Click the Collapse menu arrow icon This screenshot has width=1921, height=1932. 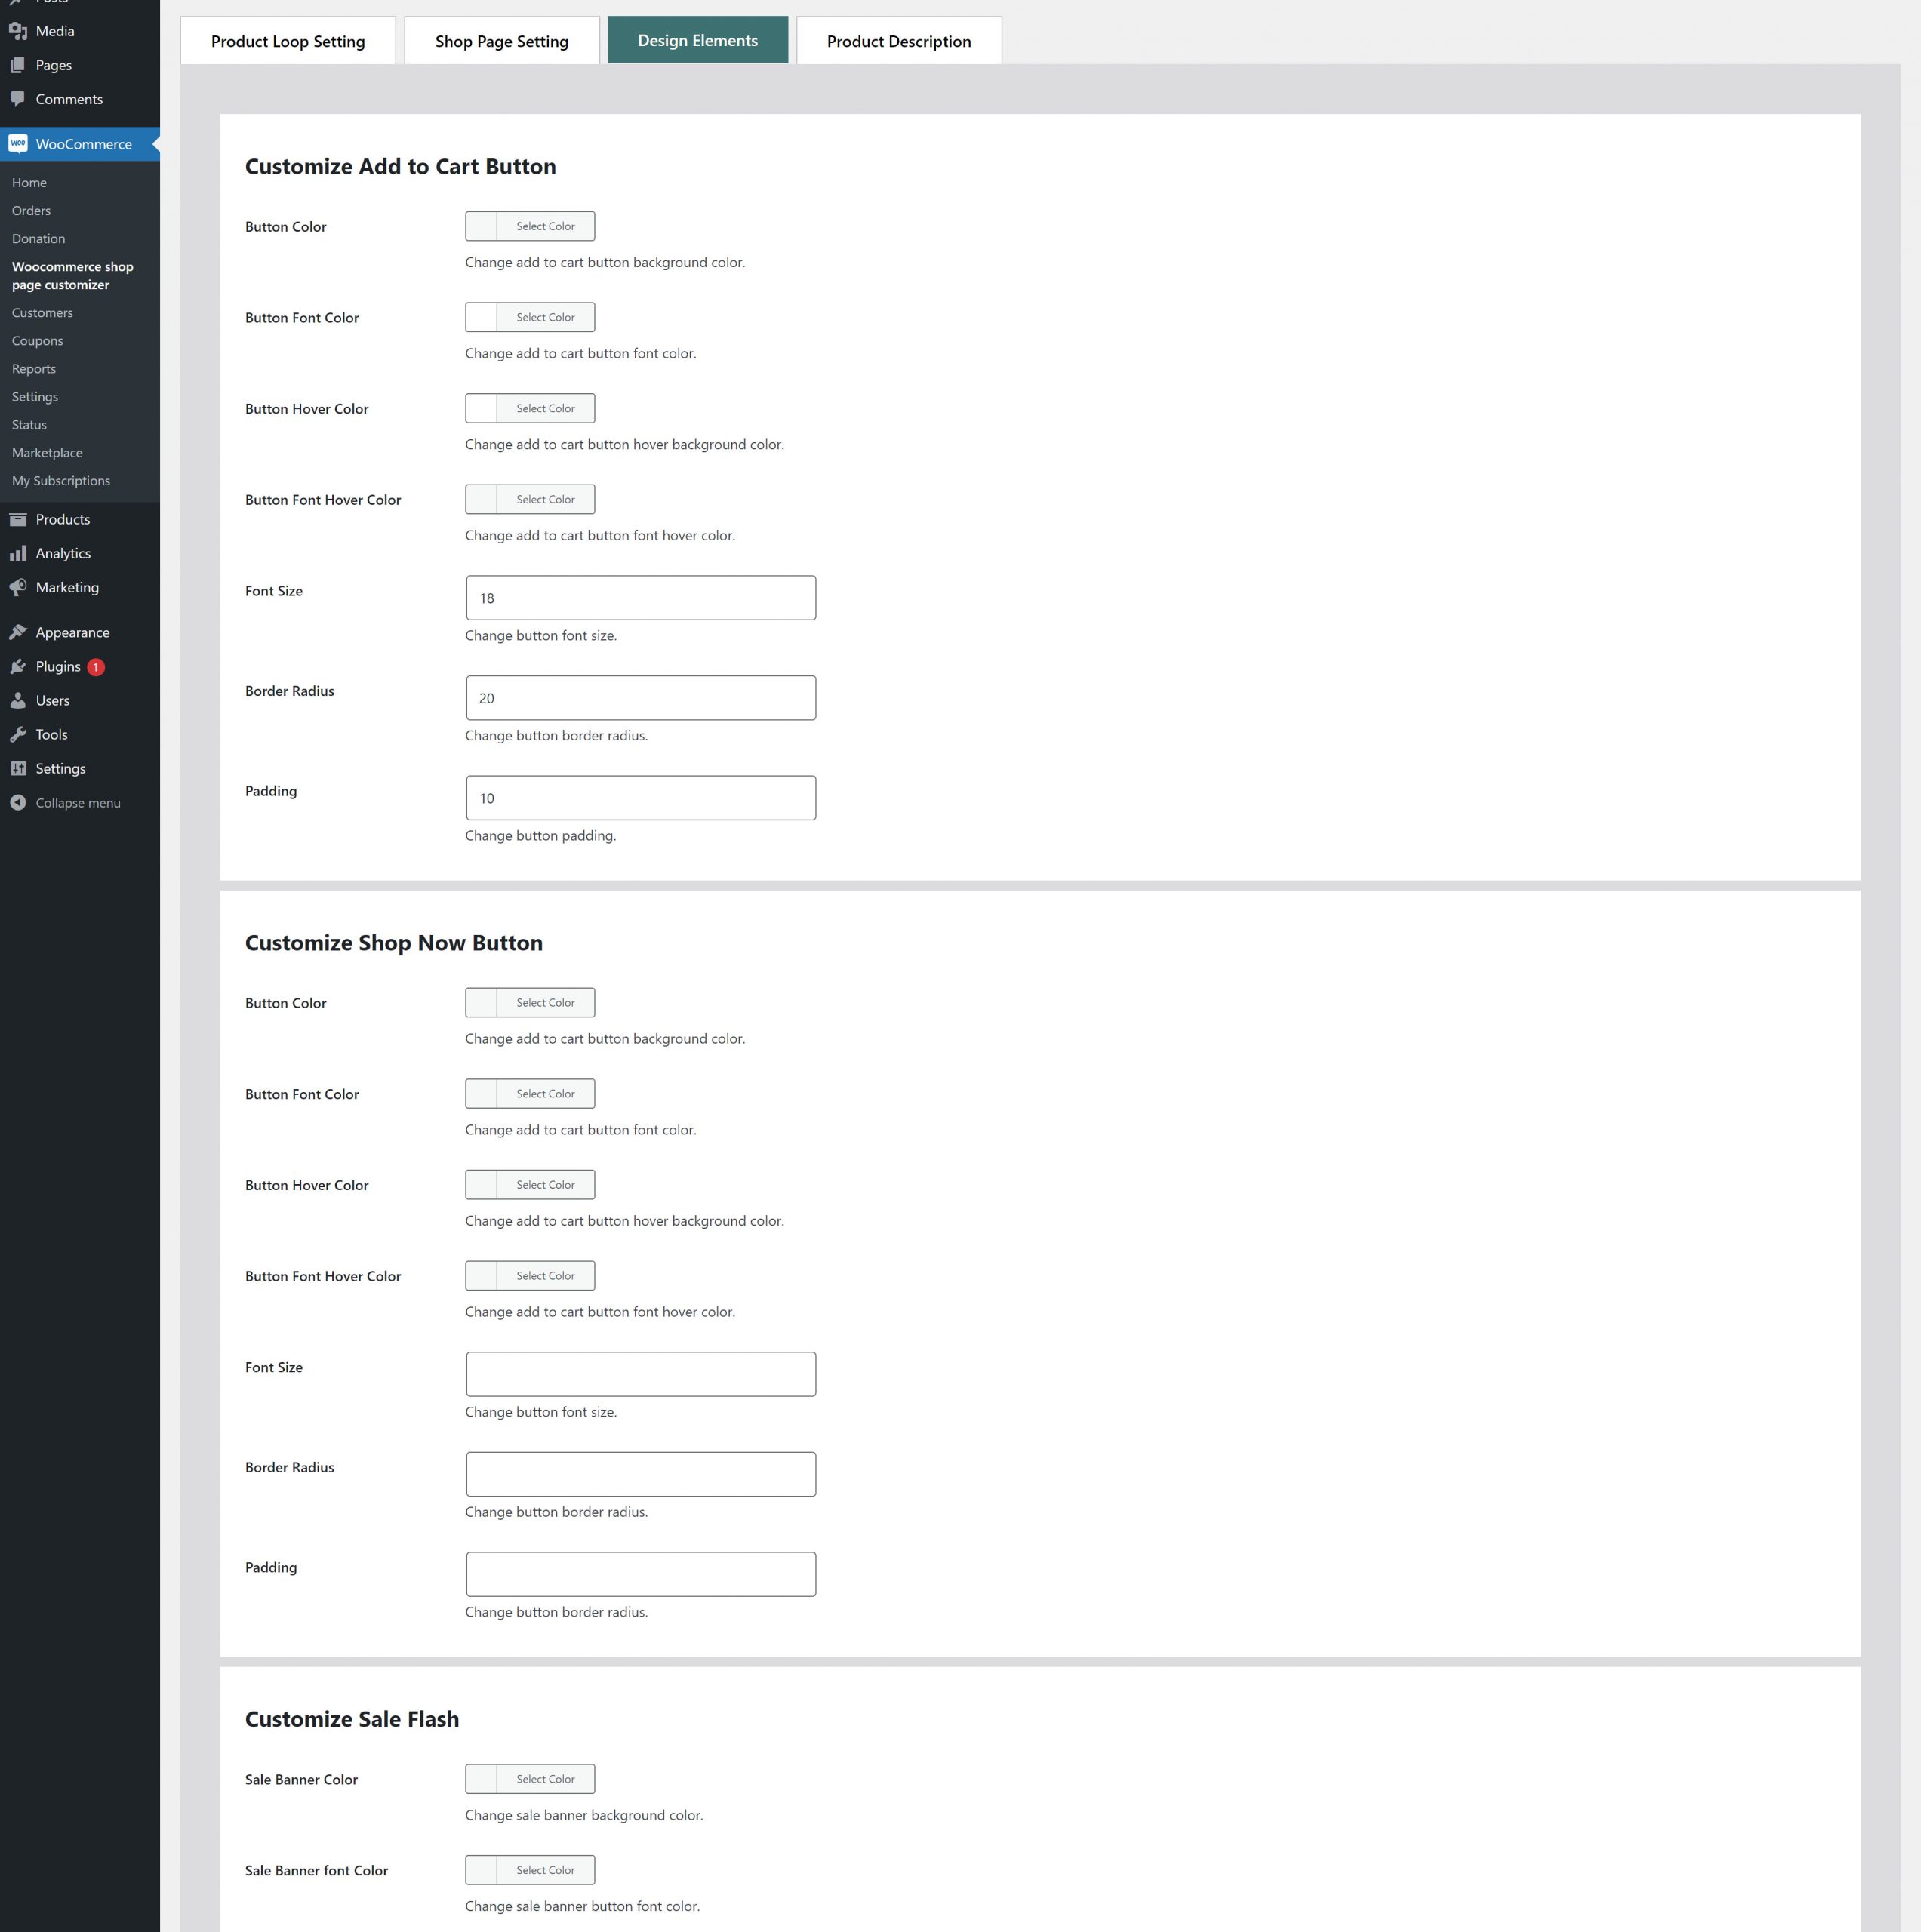tap(18, 803)
